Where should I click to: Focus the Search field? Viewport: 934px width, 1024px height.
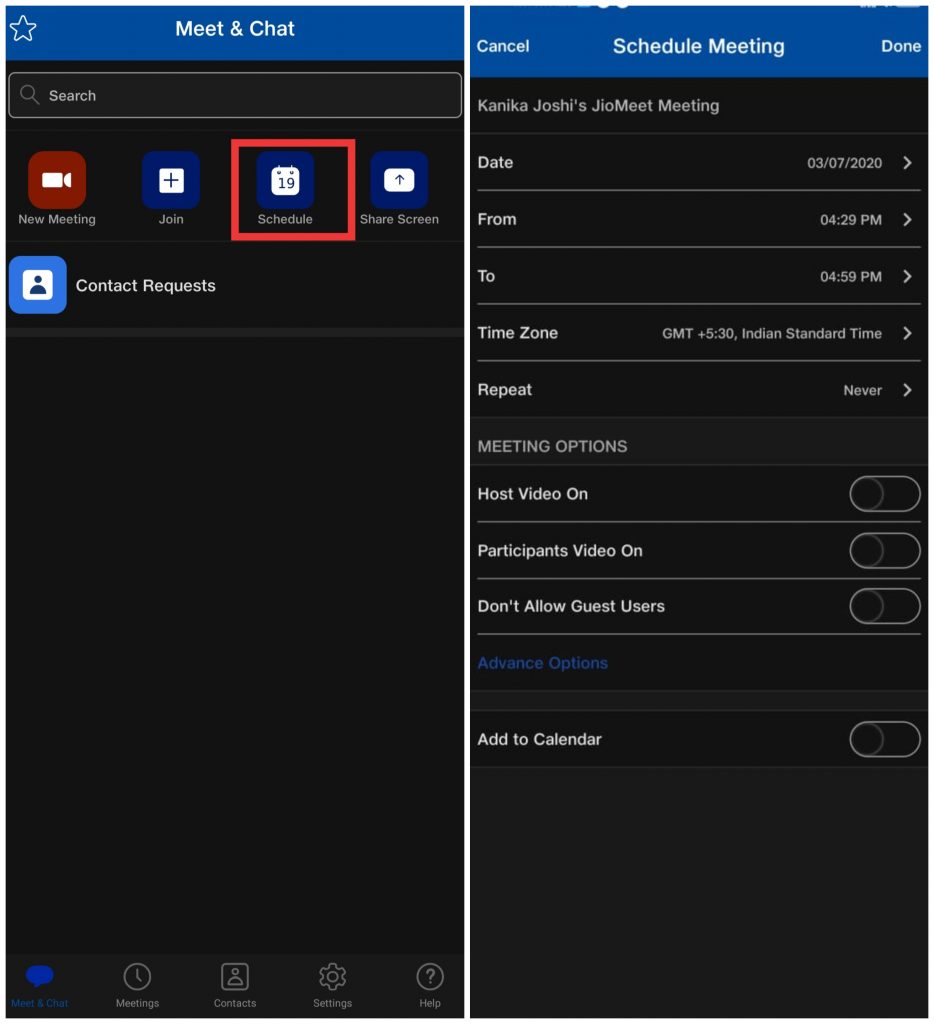[235, 95]
